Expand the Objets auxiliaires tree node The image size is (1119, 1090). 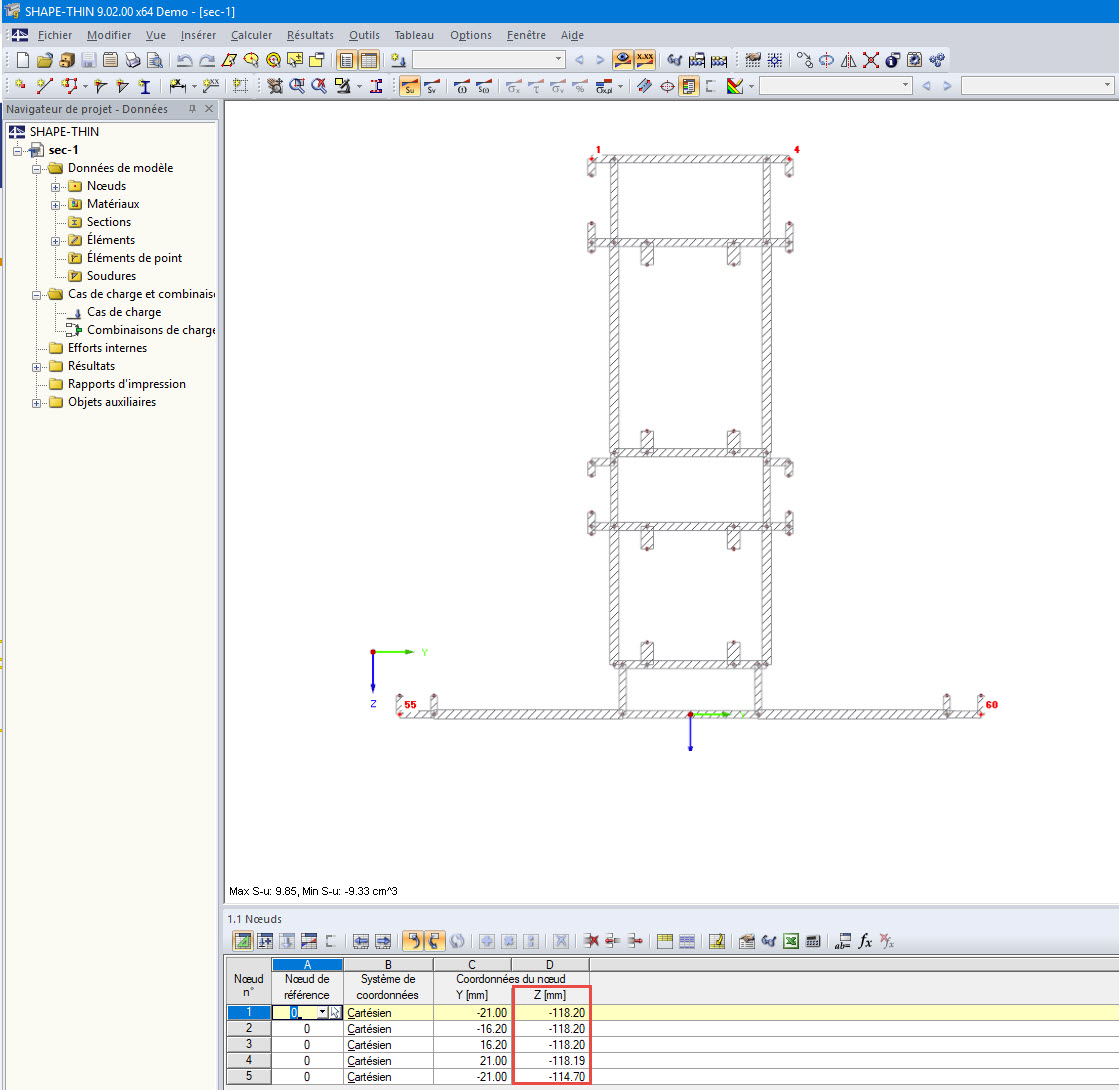coord(36,403)
